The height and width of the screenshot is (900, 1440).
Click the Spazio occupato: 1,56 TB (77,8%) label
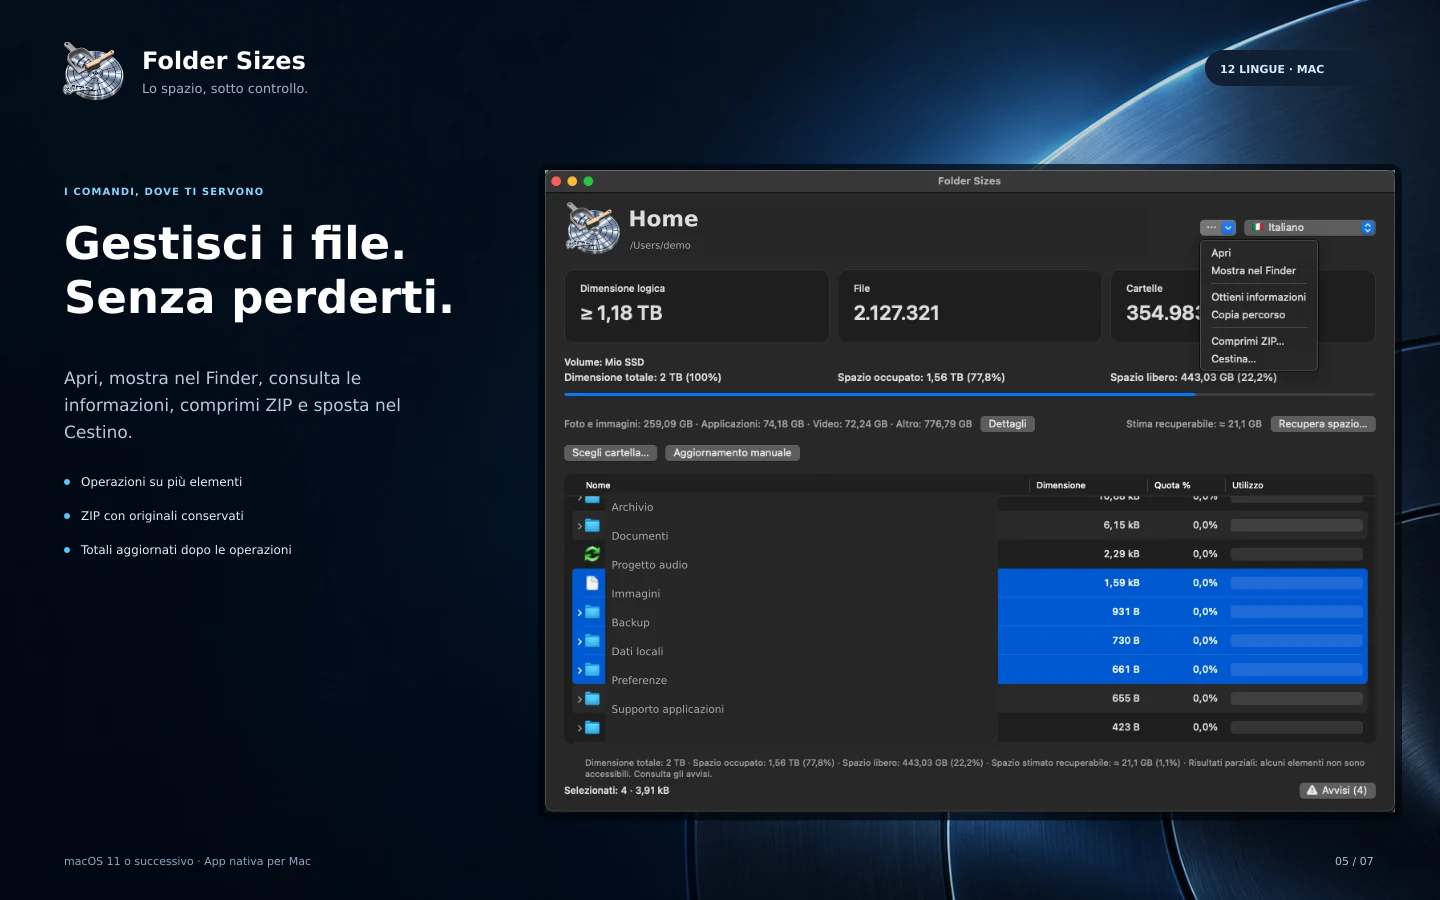[x=921, y=378]
